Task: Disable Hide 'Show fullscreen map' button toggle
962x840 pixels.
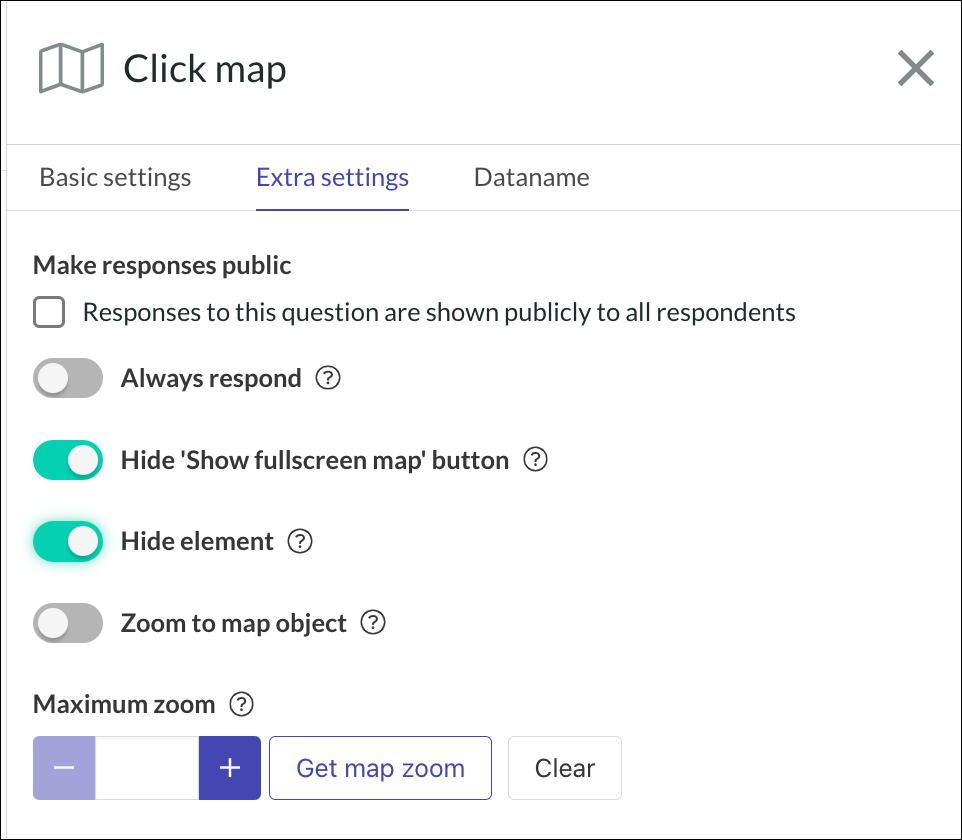Action: point(67,460)
